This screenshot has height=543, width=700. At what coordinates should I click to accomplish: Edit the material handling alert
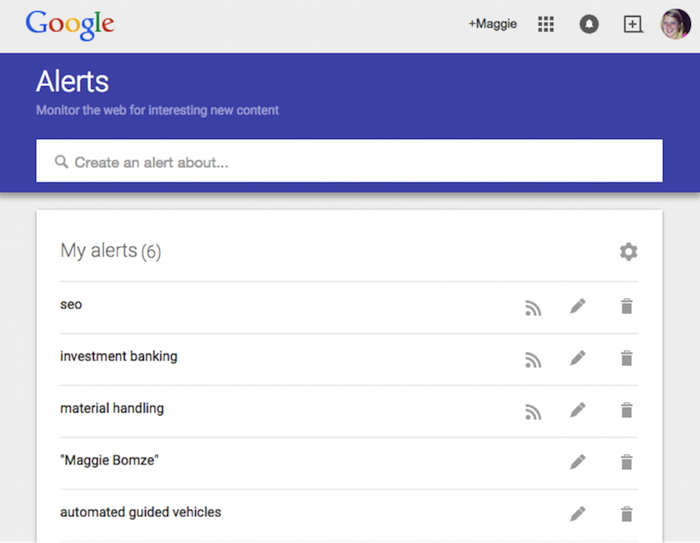point(577,410)
